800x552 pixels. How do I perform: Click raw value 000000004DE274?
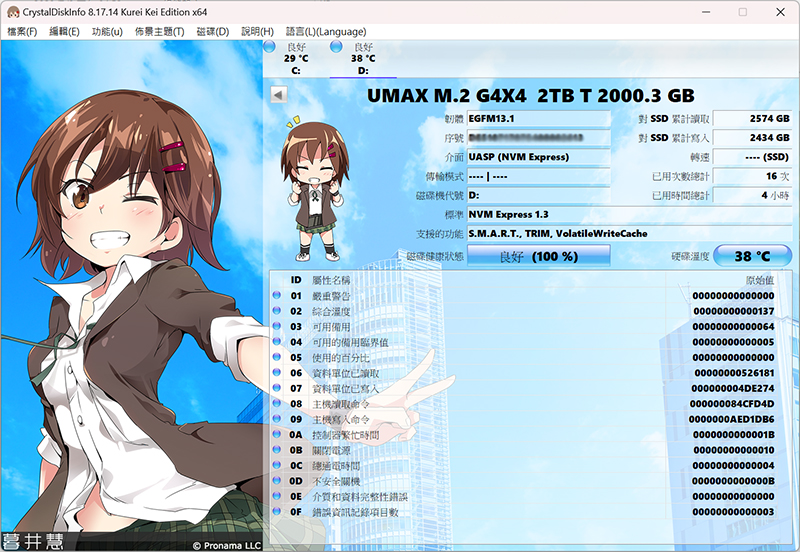click(733, 388)
